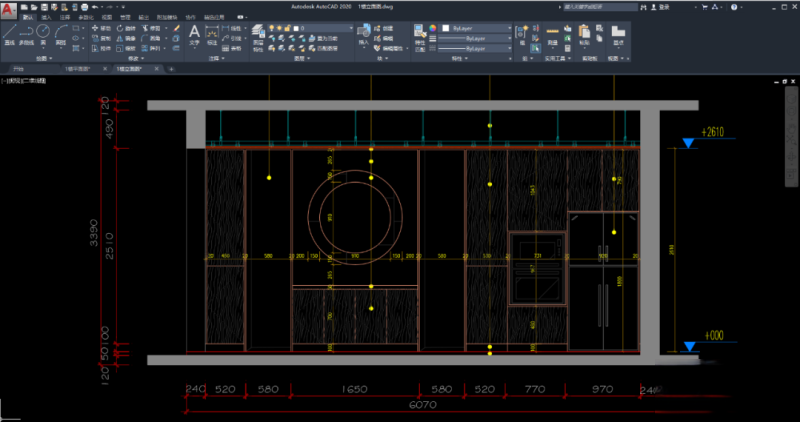Viewport: 800px width, 422px height.
Task: Add a new drawing tab with plus button
Action: pyautogui.click(x=171, y=69)
